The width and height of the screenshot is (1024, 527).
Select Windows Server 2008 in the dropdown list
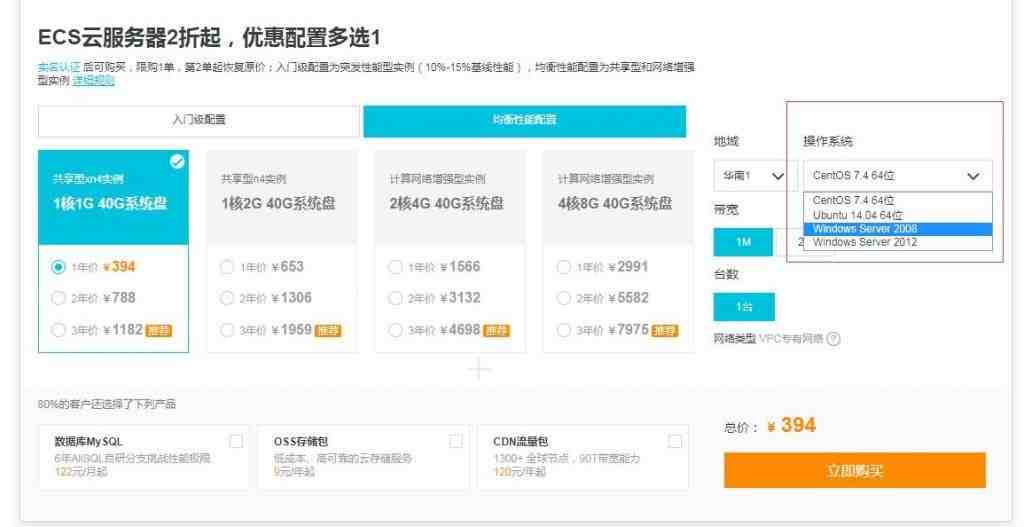click(898, 229)
